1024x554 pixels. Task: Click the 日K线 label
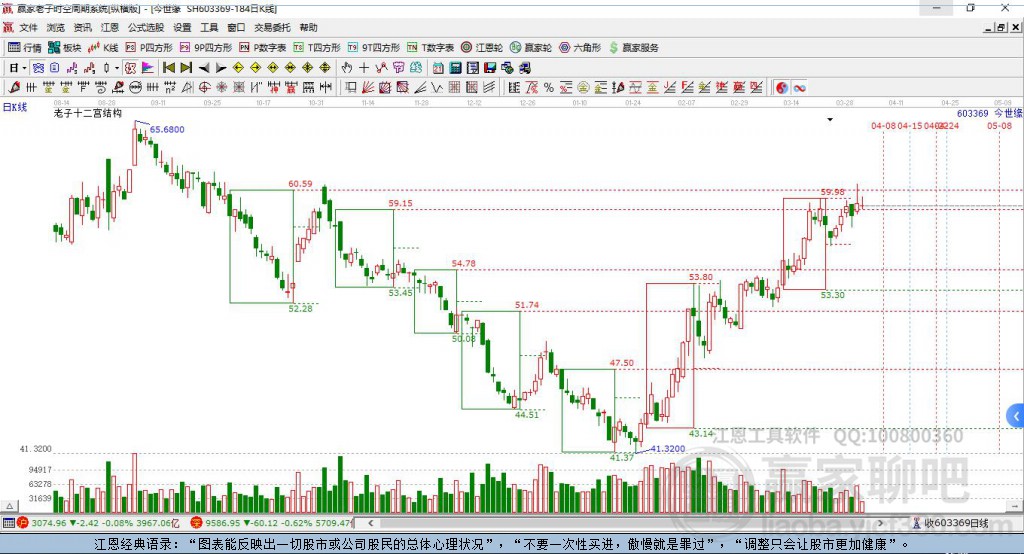pyautogui.click(x=15, y=107)
